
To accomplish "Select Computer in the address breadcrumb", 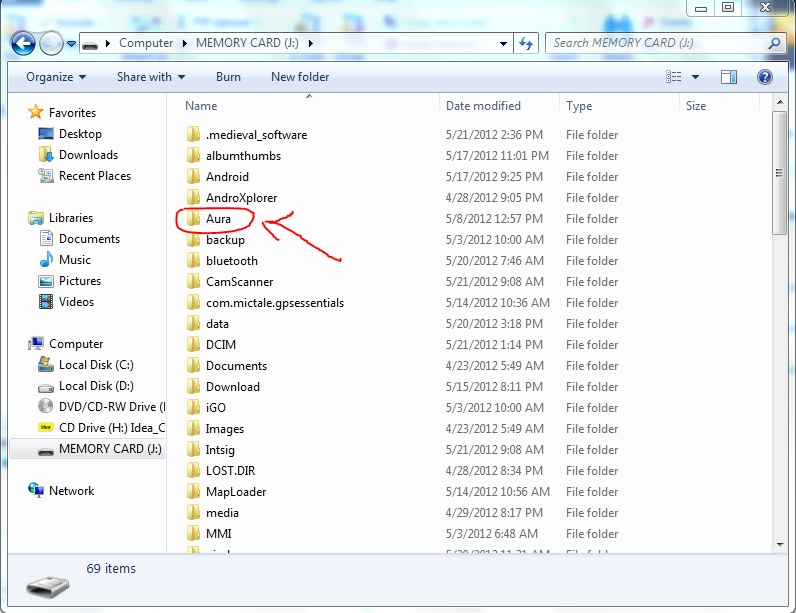I will 146,44.
